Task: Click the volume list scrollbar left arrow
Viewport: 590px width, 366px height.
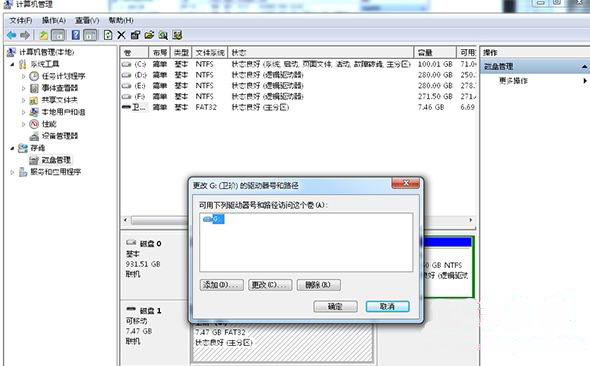Action: [126, 220]
